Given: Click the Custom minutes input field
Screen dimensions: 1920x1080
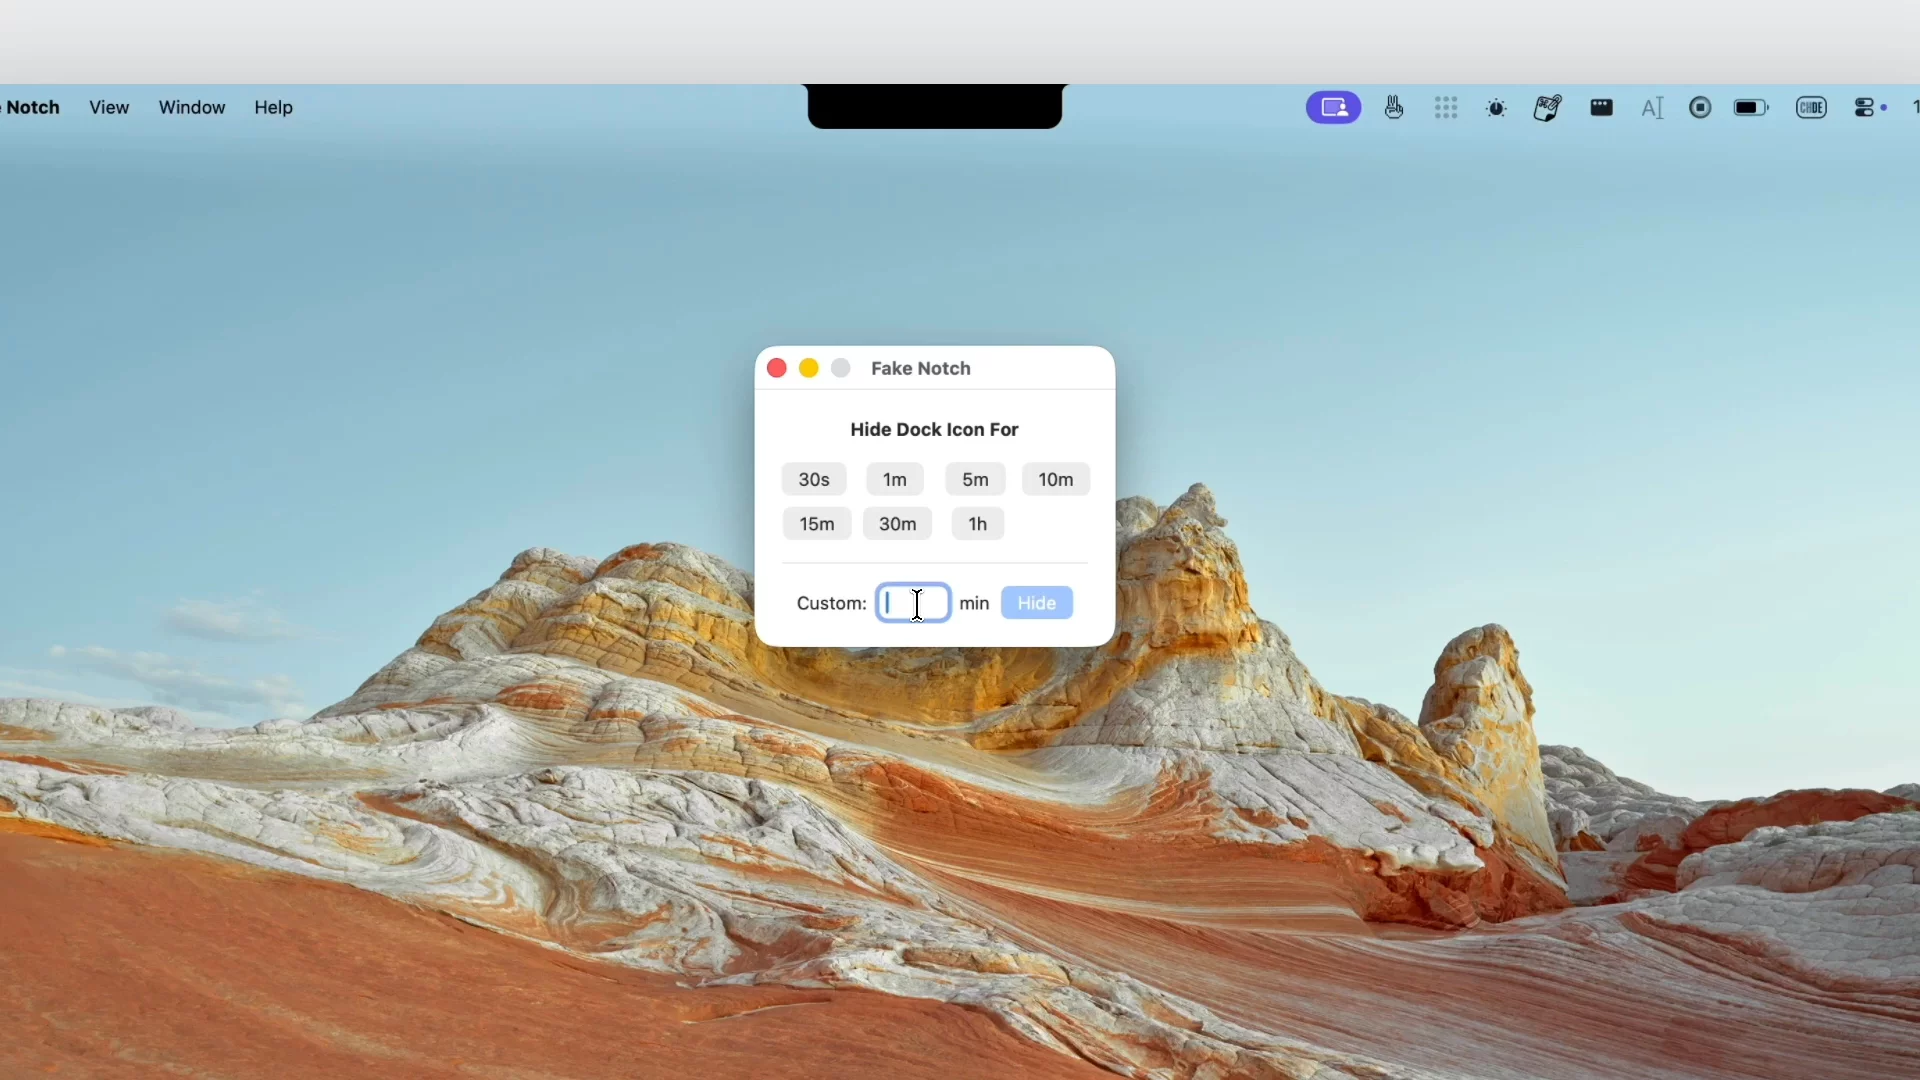Looking at the screenshot, I should [x=915, y=602].
